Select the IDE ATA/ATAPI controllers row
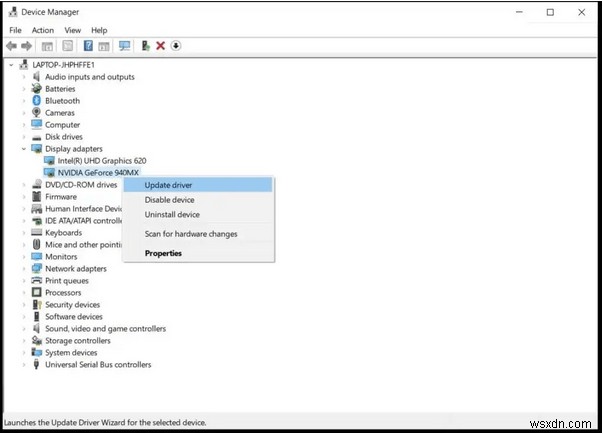The height and width of the screenshot is (434, 603). click(x=83, y=221)
